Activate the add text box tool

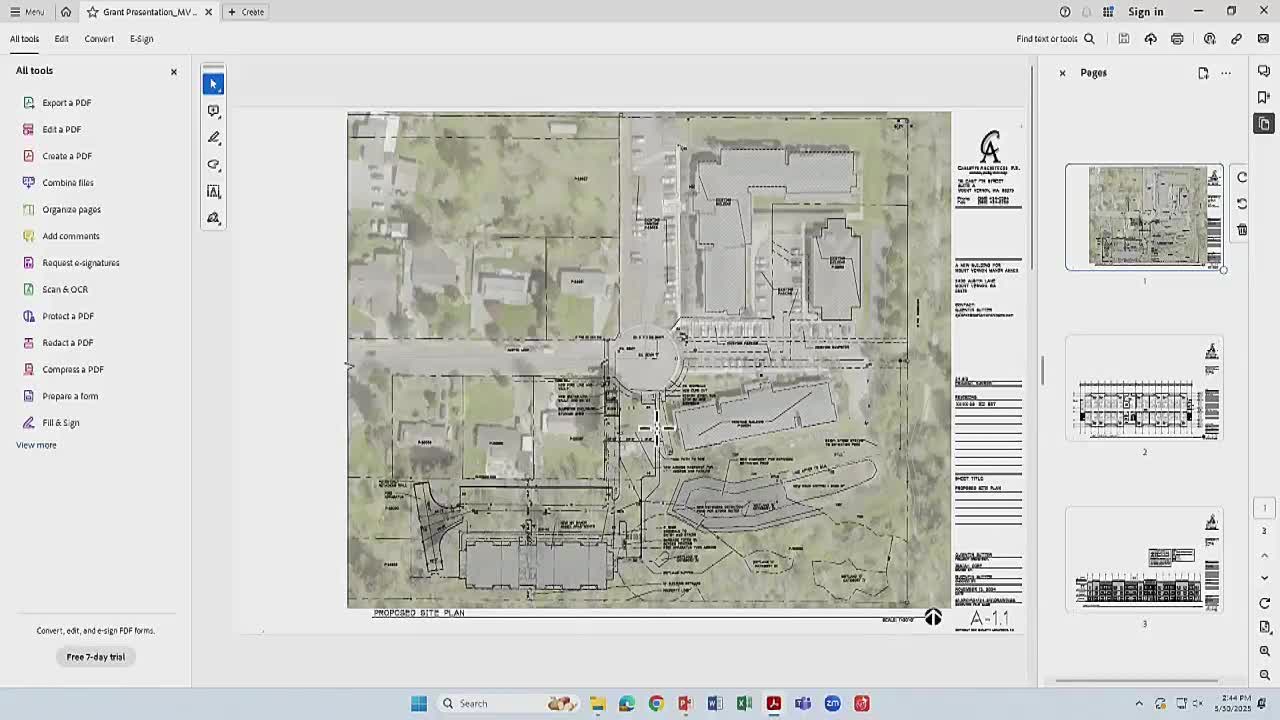point(213,191)
